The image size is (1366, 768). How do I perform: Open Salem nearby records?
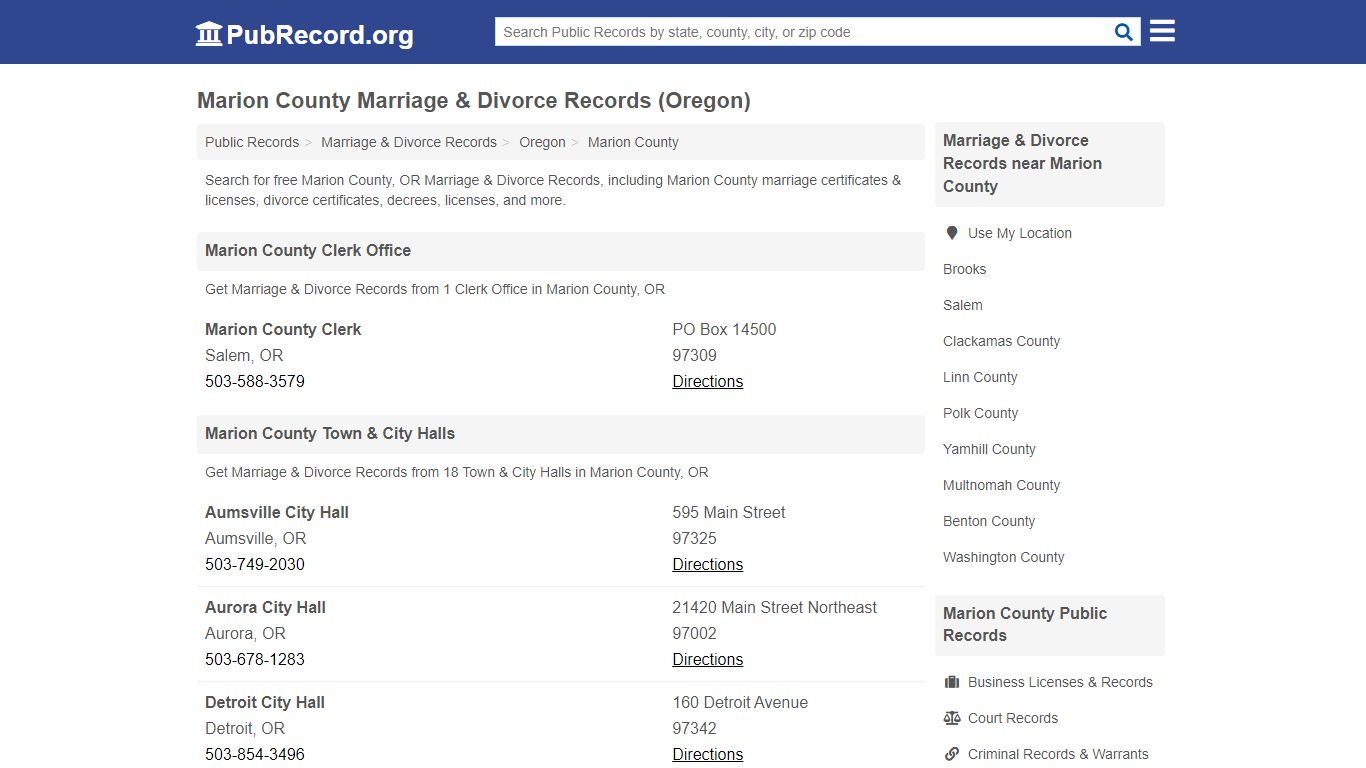(962, 305)
